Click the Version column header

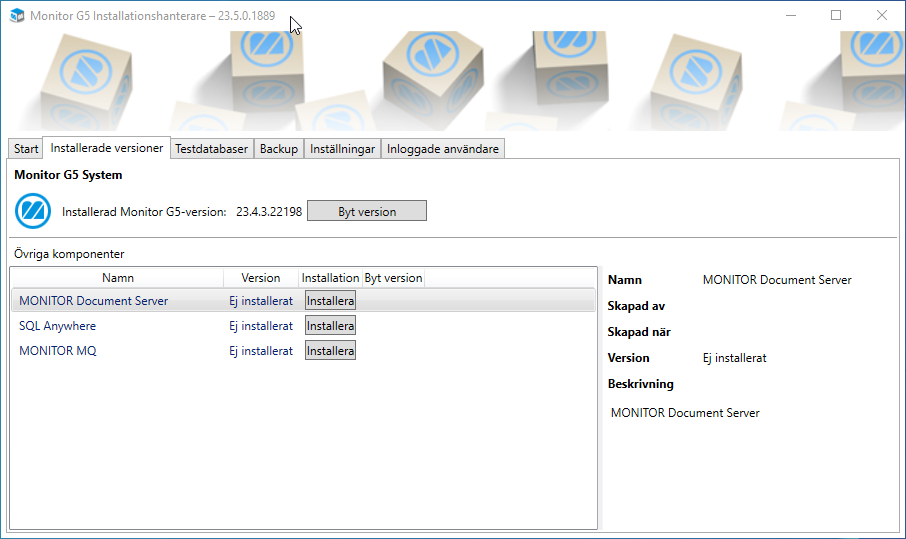[261, 278]
